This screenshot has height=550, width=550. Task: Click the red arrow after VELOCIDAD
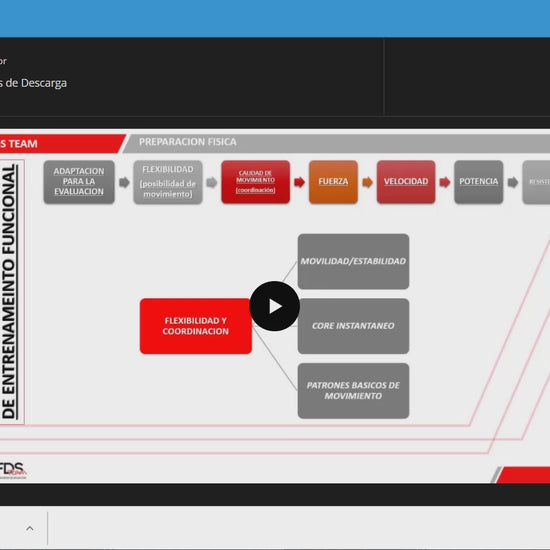(444, 182)
